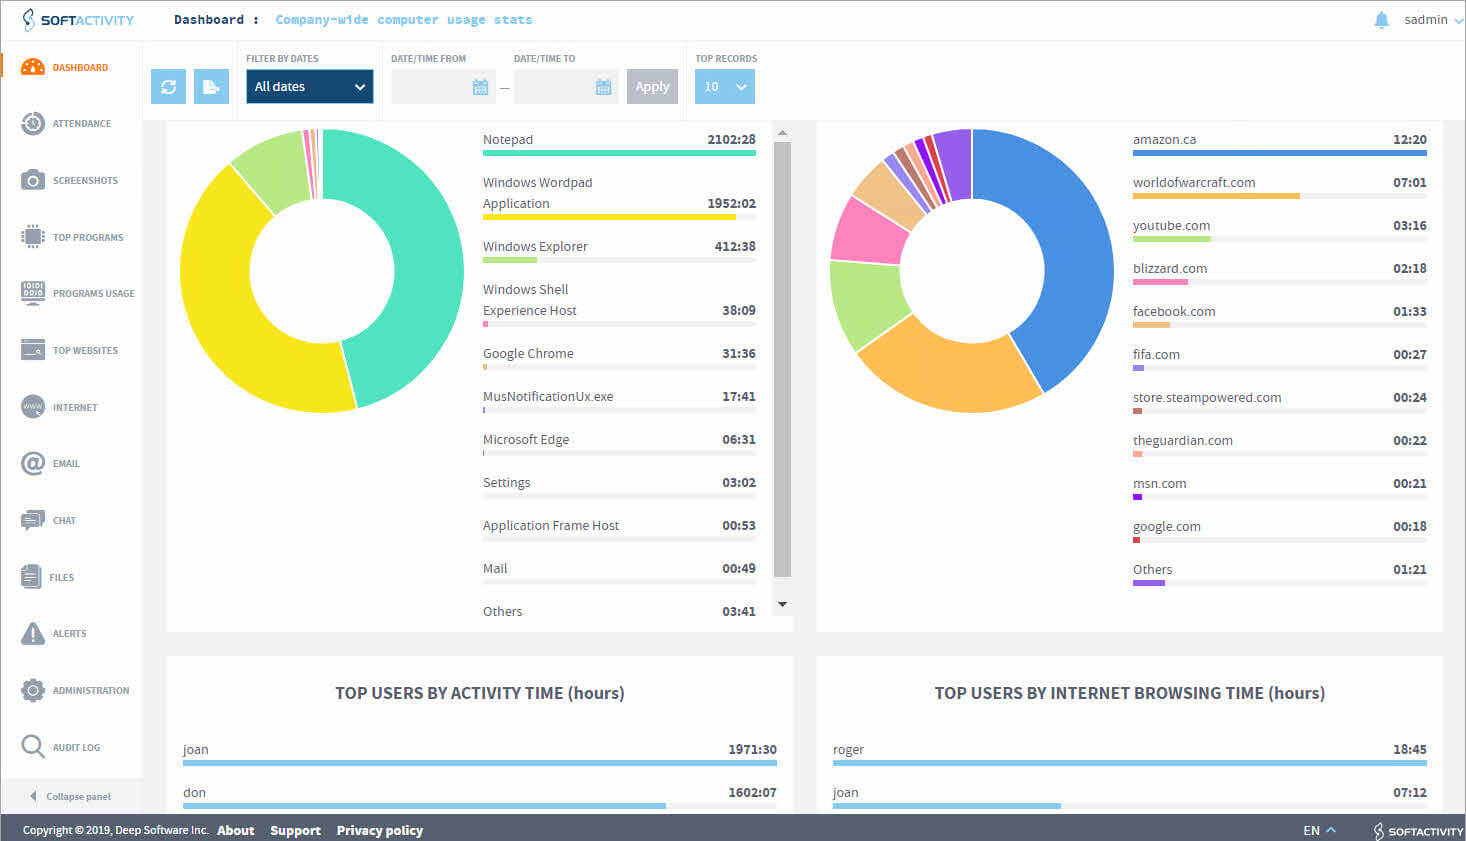Screen dimensions: 1466x841
Task: Go to Dashboard menu label
Action: pyautogui.click(x=80, y=68)
